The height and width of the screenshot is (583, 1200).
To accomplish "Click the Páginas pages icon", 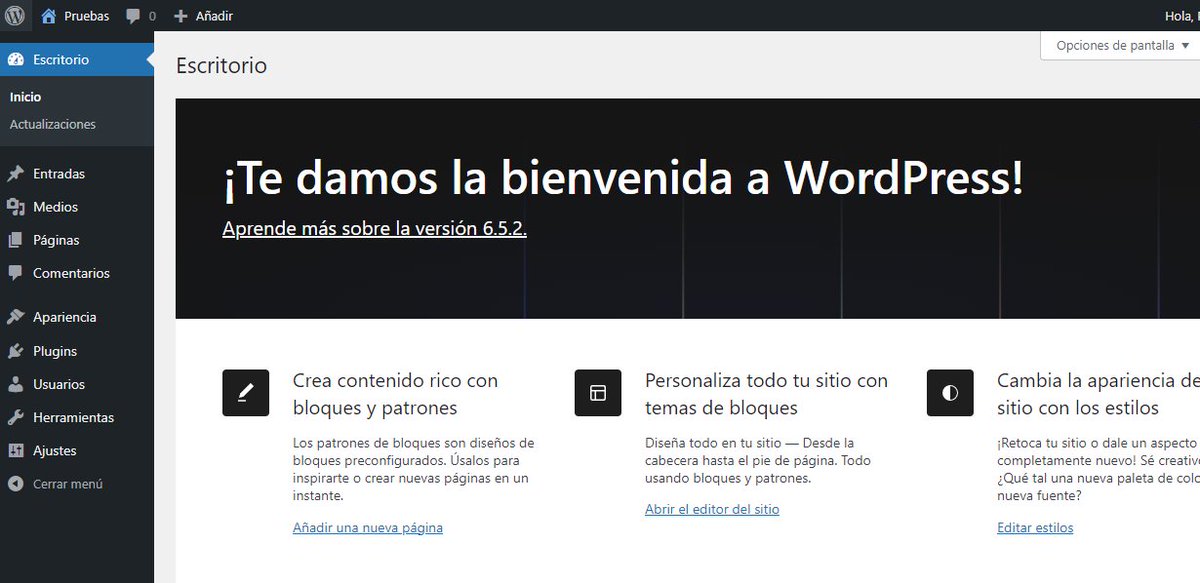I will point(15,240).
